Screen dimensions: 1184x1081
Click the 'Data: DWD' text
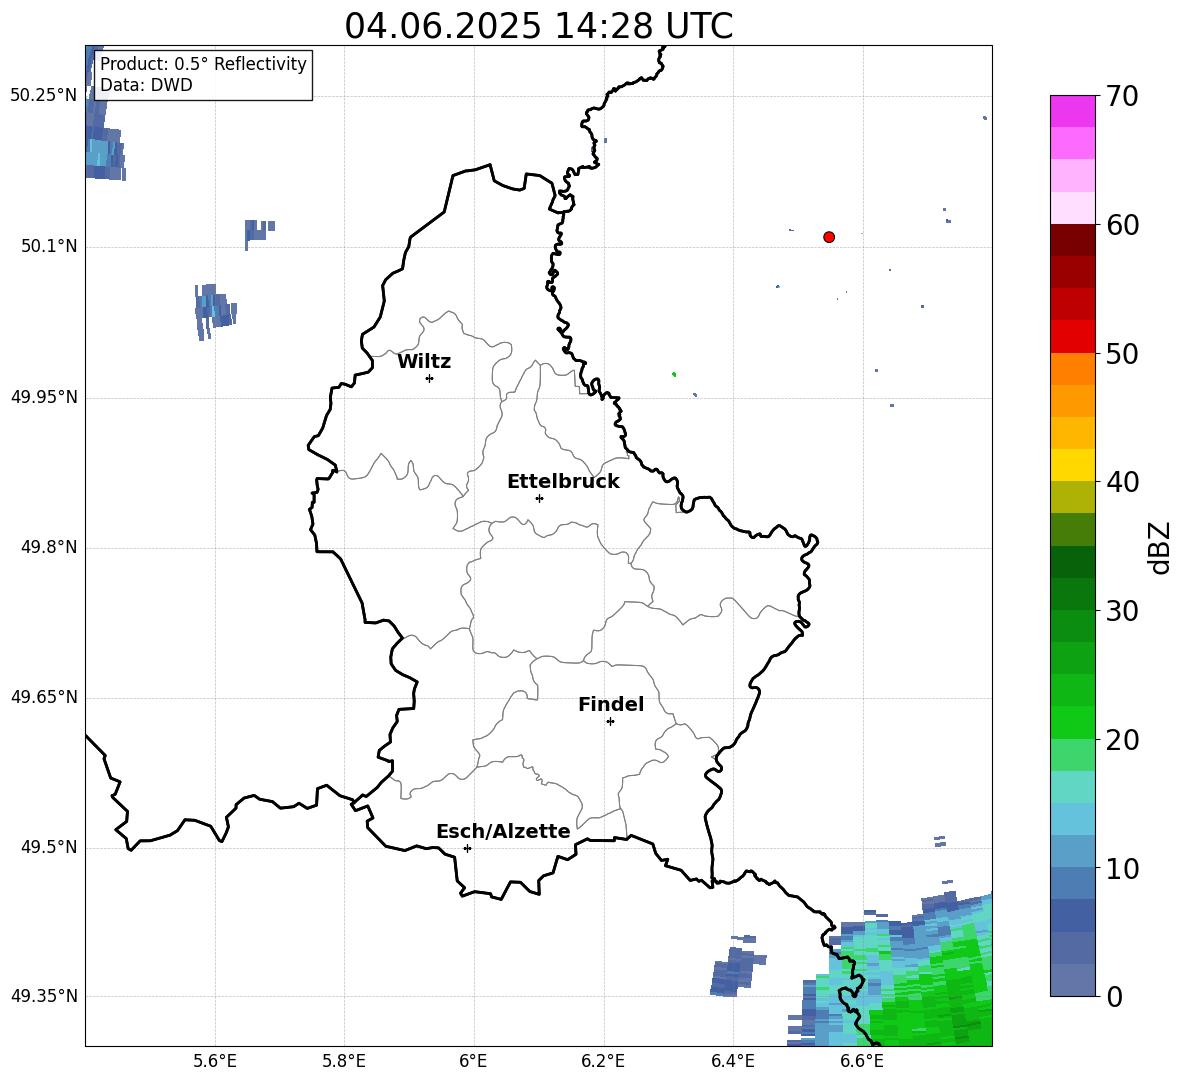coord(146,85)
